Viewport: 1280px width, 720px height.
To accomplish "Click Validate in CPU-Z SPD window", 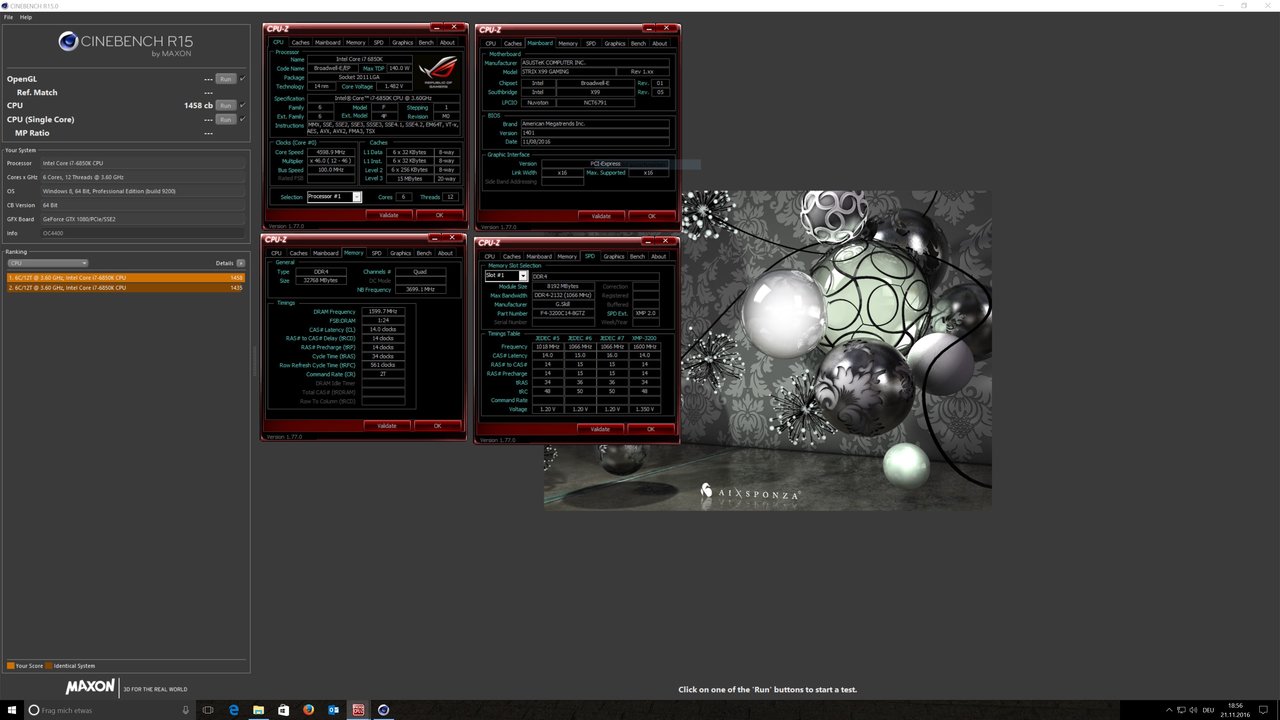I will coord(600,429).
